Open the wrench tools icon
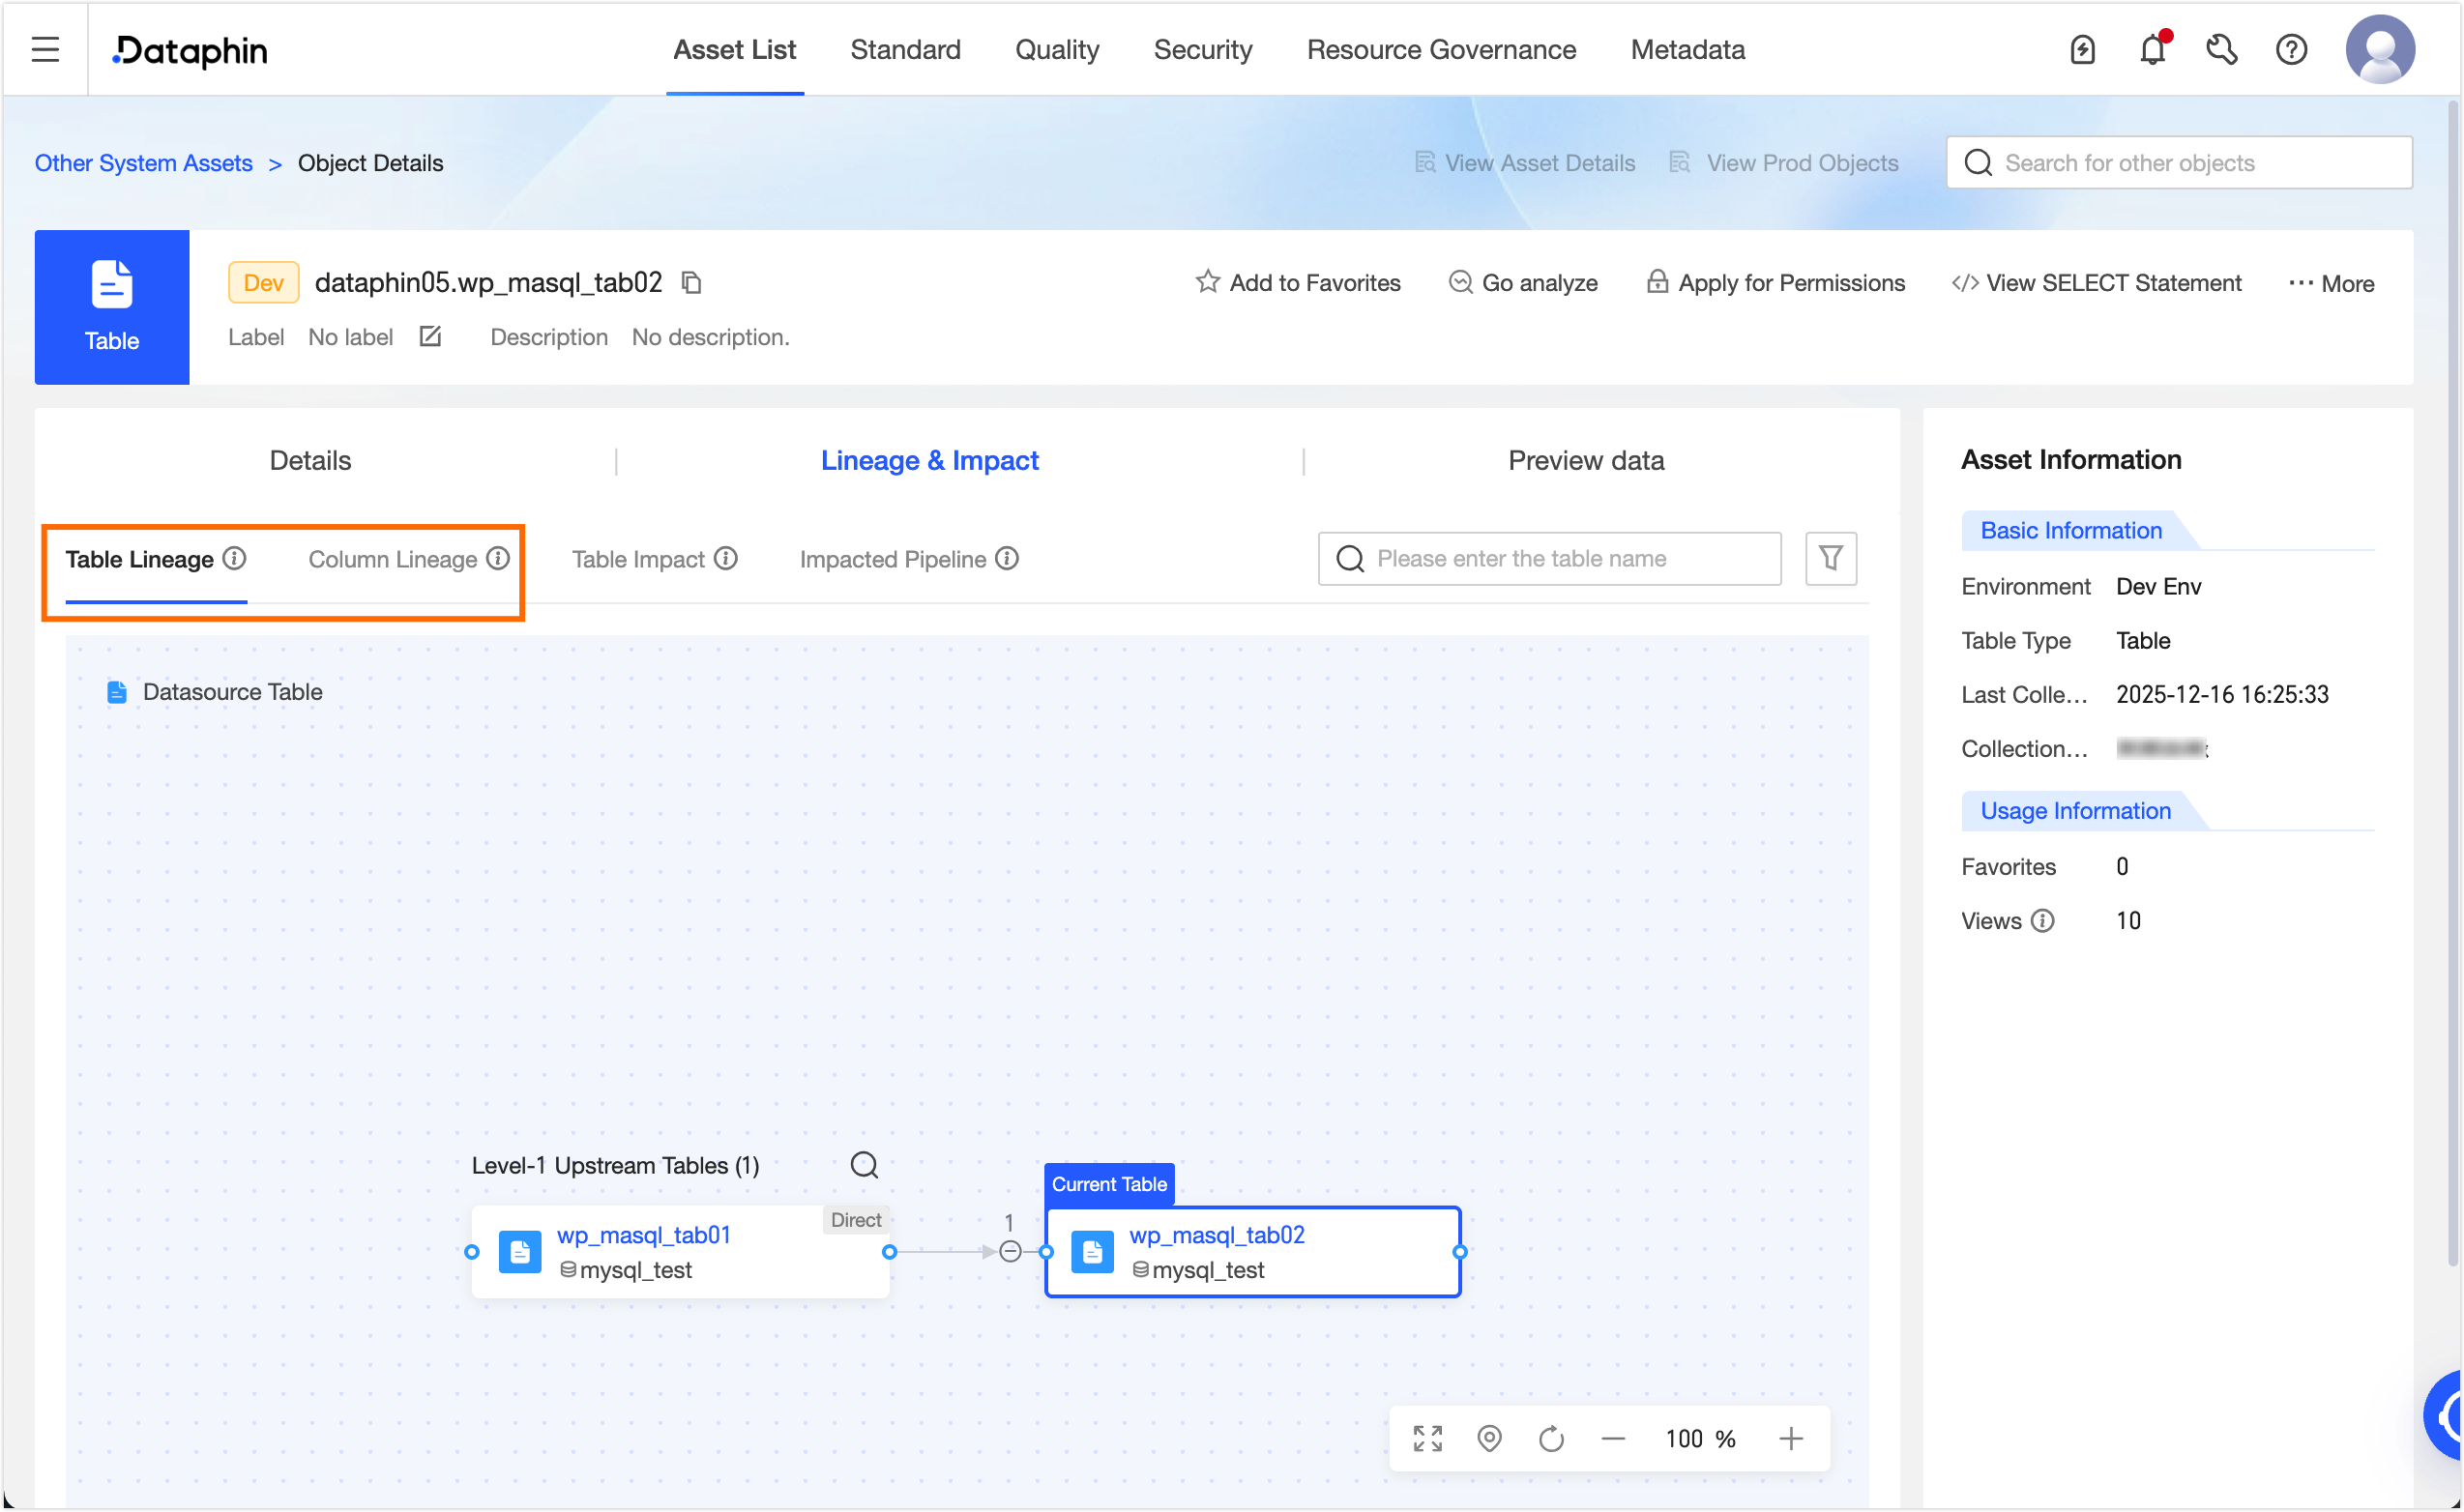Image resolution: width=2464 pixels, height=1512 pixels. pos(2221,49)
